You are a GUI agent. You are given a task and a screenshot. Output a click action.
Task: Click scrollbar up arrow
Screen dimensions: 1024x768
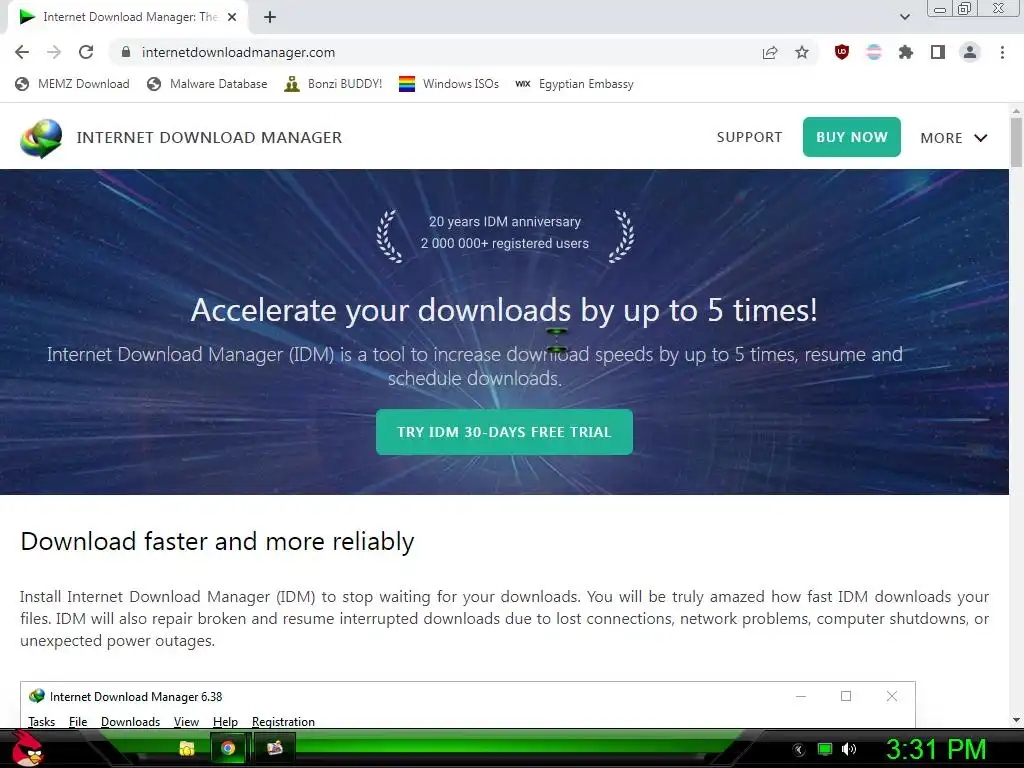[x=1016, y=110]
